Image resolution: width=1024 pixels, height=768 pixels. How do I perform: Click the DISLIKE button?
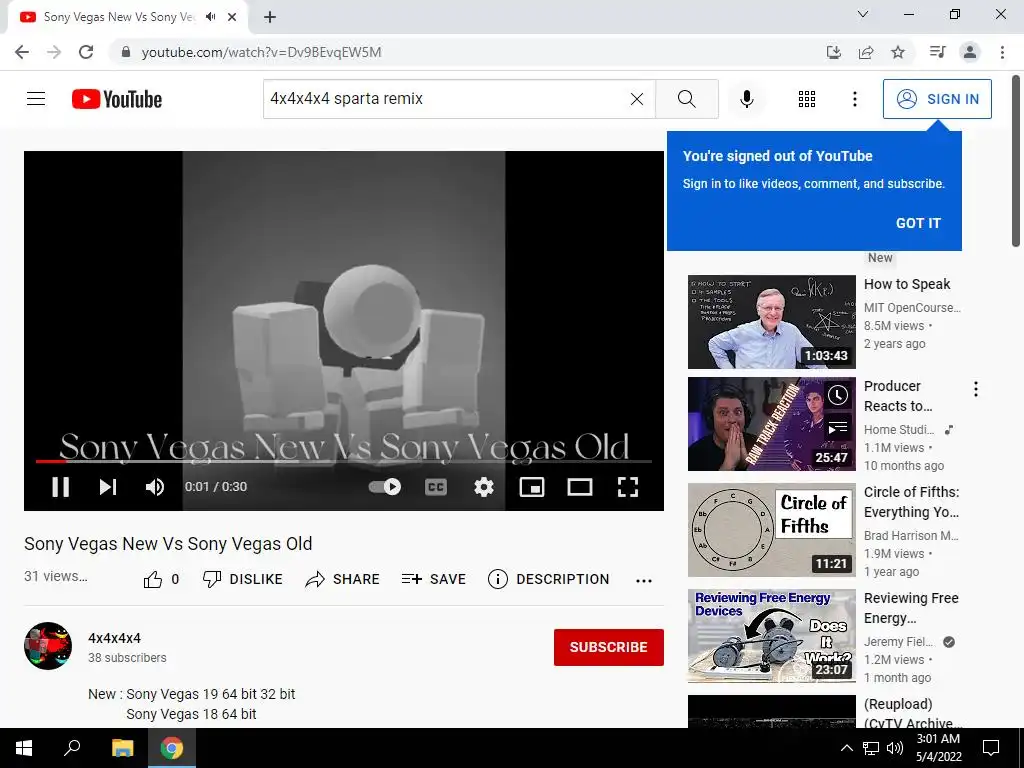point(243,579)
